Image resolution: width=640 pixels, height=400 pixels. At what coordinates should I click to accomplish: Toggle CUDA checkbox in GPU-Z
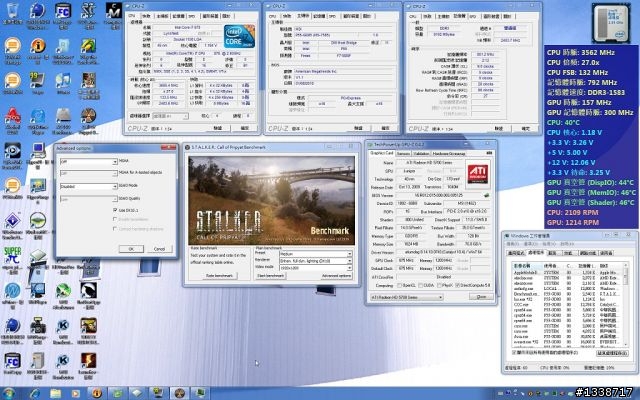[x=420, y=285]
